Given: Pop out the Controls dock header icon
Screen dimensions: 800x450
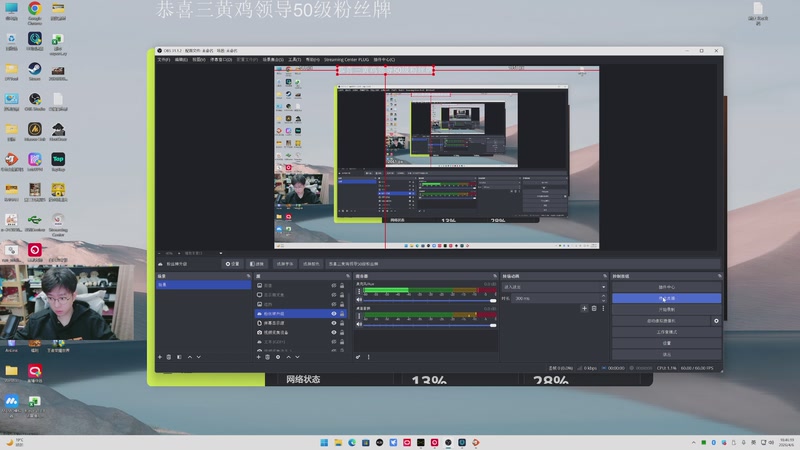Looking at the screenshot, I should [x=719, y=276].
